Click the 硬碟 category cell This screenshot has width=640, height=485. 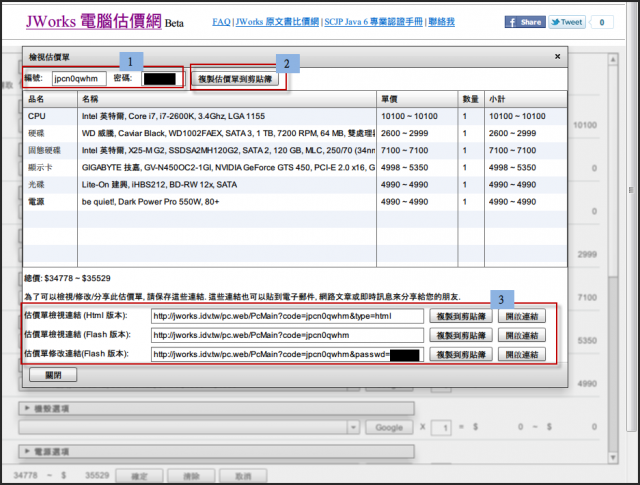50,133
